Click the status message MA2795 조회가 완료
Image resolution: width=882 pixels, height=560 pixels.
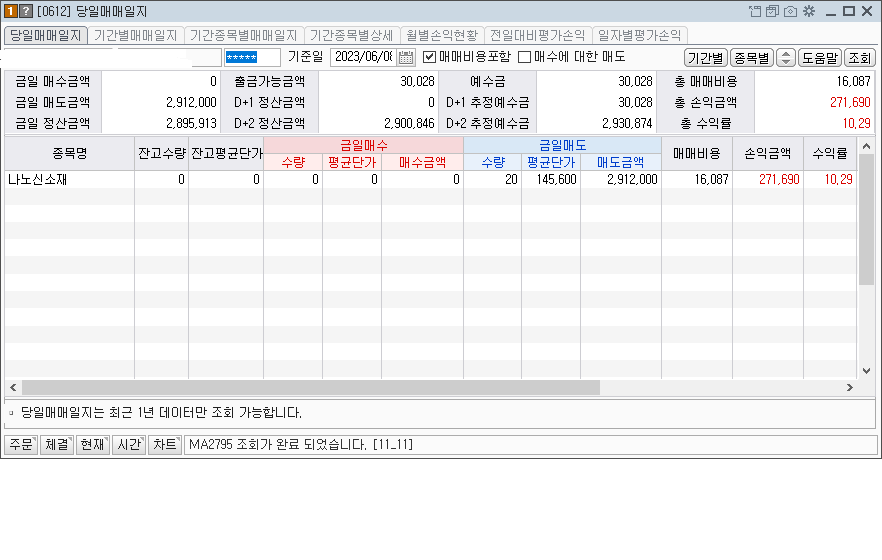(x=300, y=445)
